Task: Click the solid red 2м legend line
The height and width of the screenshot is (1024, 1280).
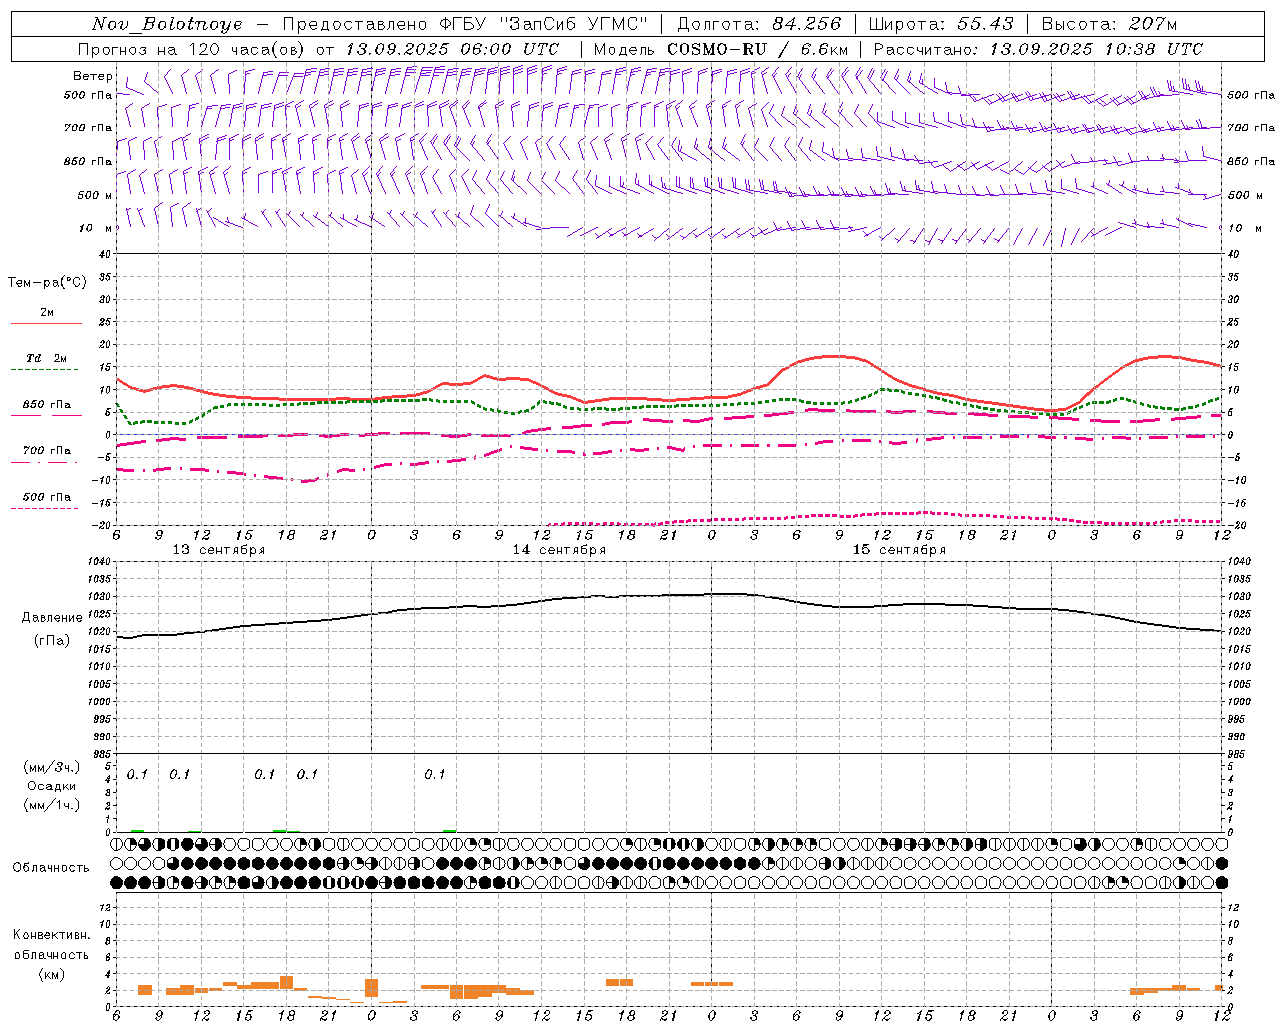Action: tap(46, 323)
